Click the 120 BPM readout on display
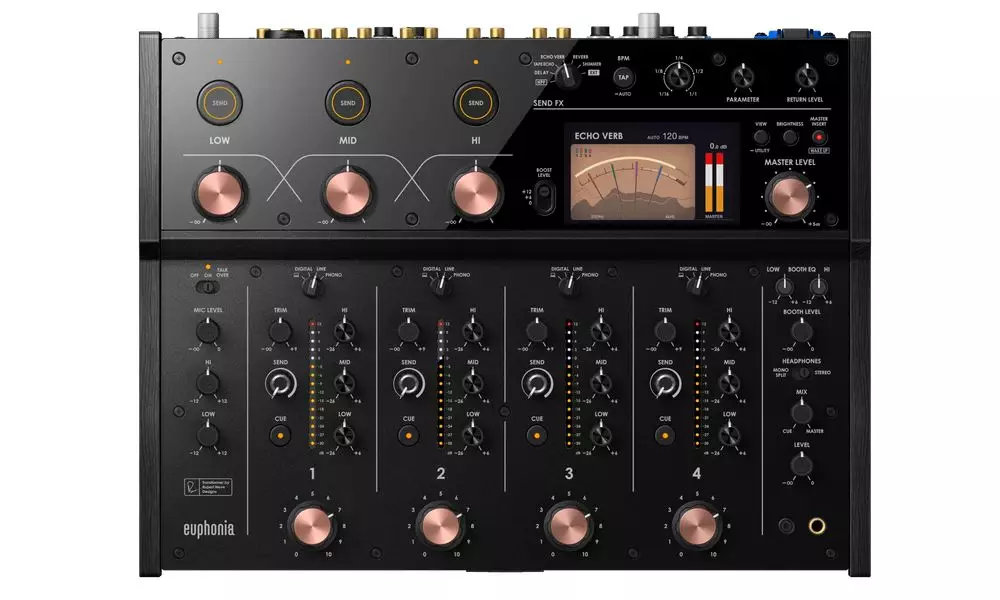The height and width of the screenshot is (600, 1000). tap(675, 136)
